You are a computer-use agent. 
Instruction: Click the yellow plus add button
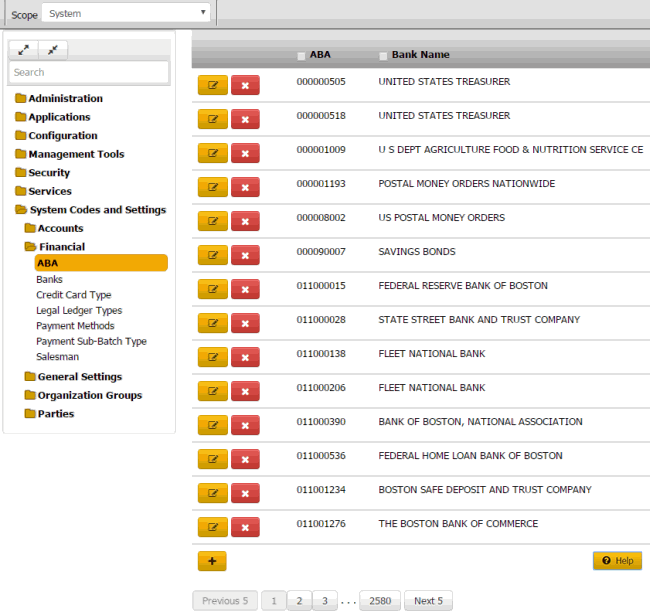[x=212, y=561]
